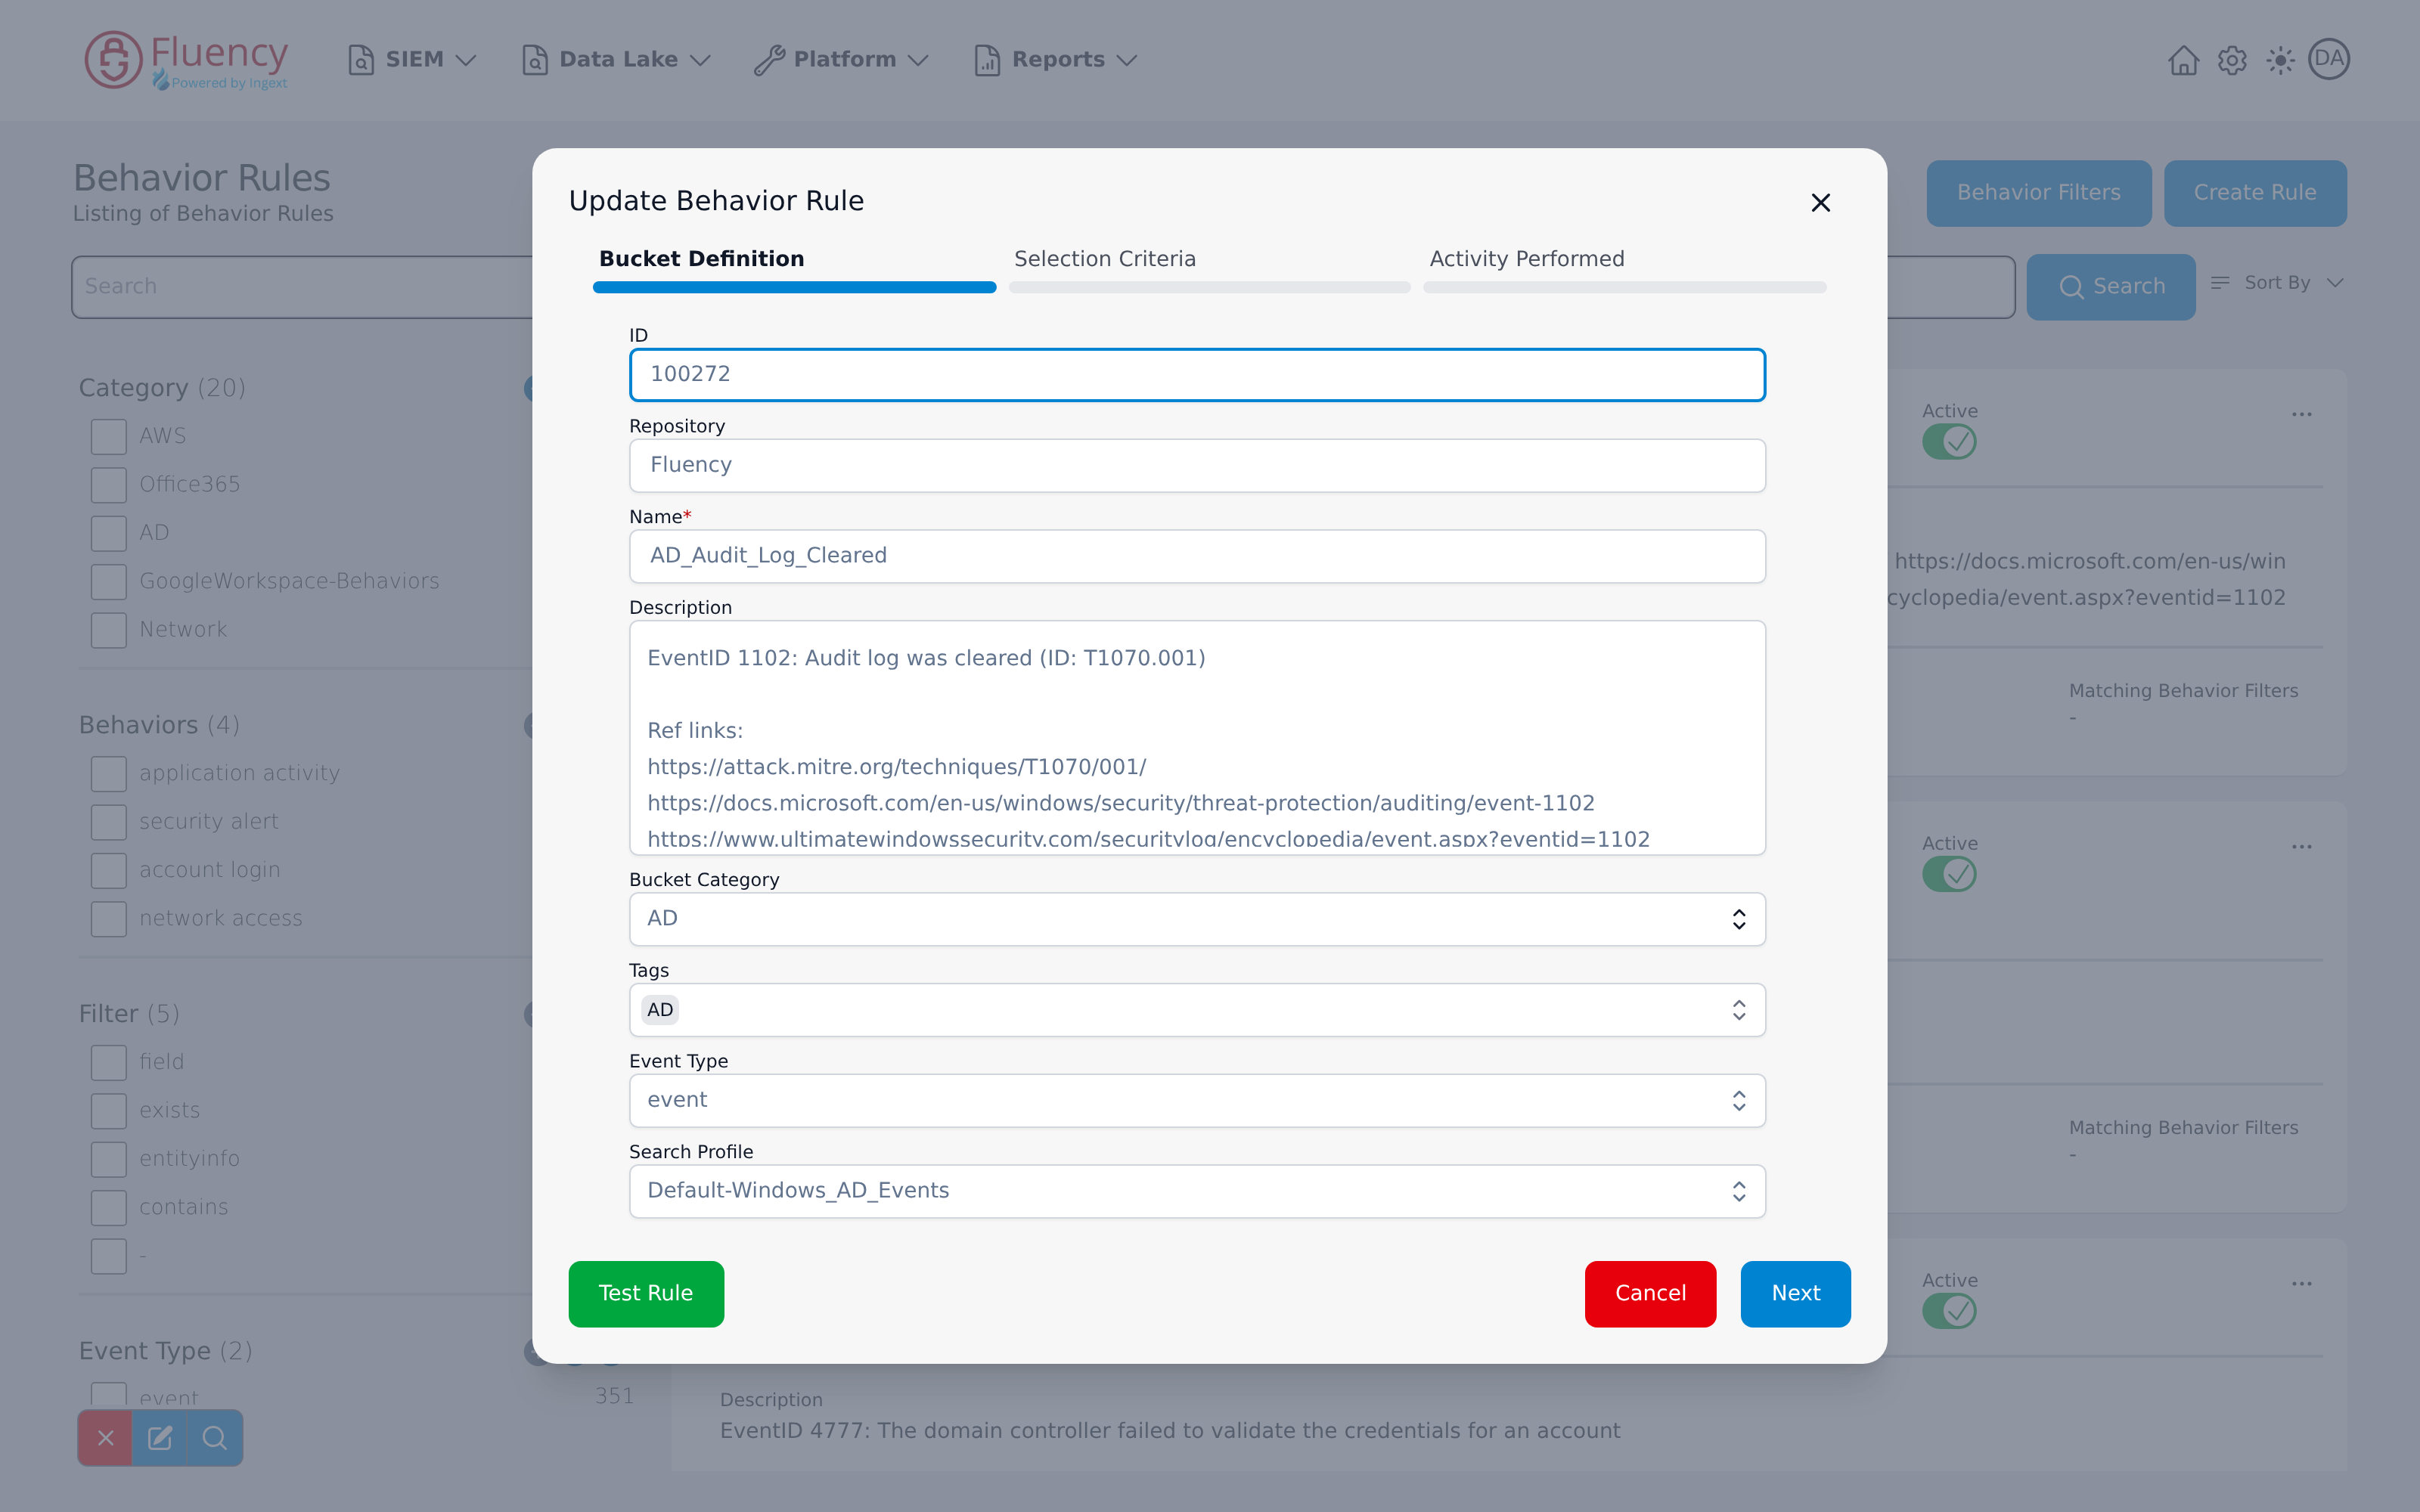
Task: Open the Bucket Category dropdown
Action: [1197, 919]
